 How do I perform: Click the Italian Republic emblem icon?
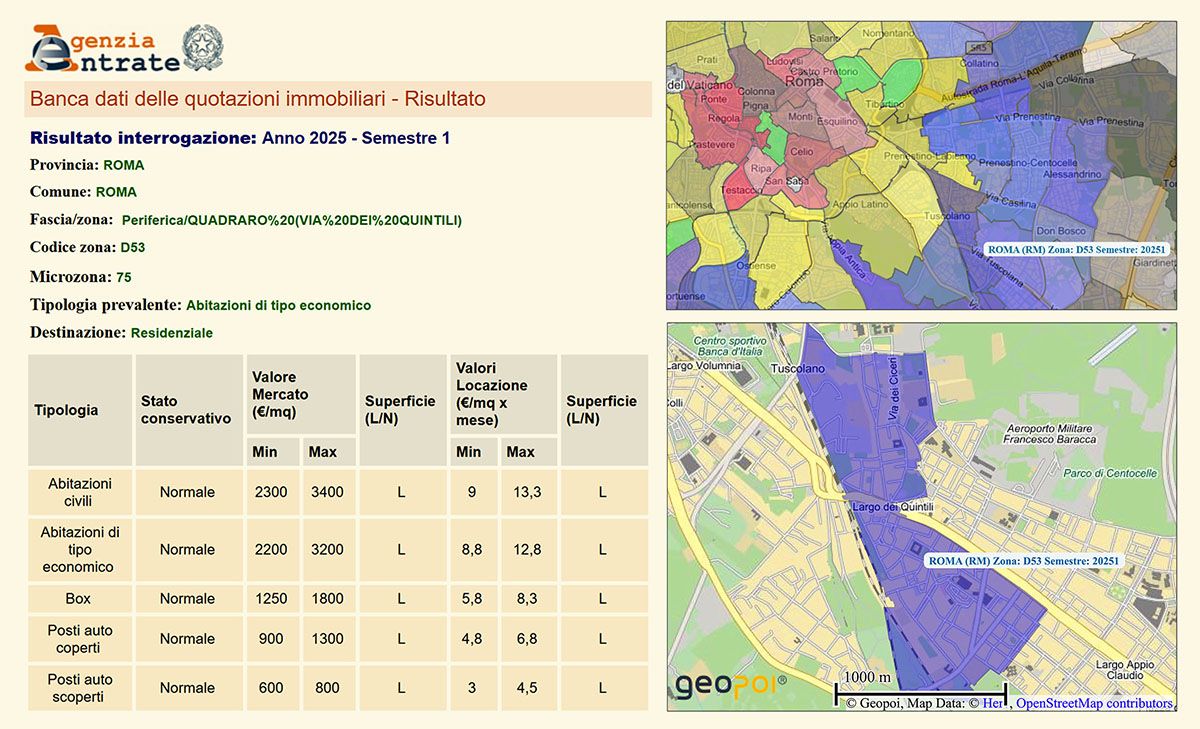203,47
